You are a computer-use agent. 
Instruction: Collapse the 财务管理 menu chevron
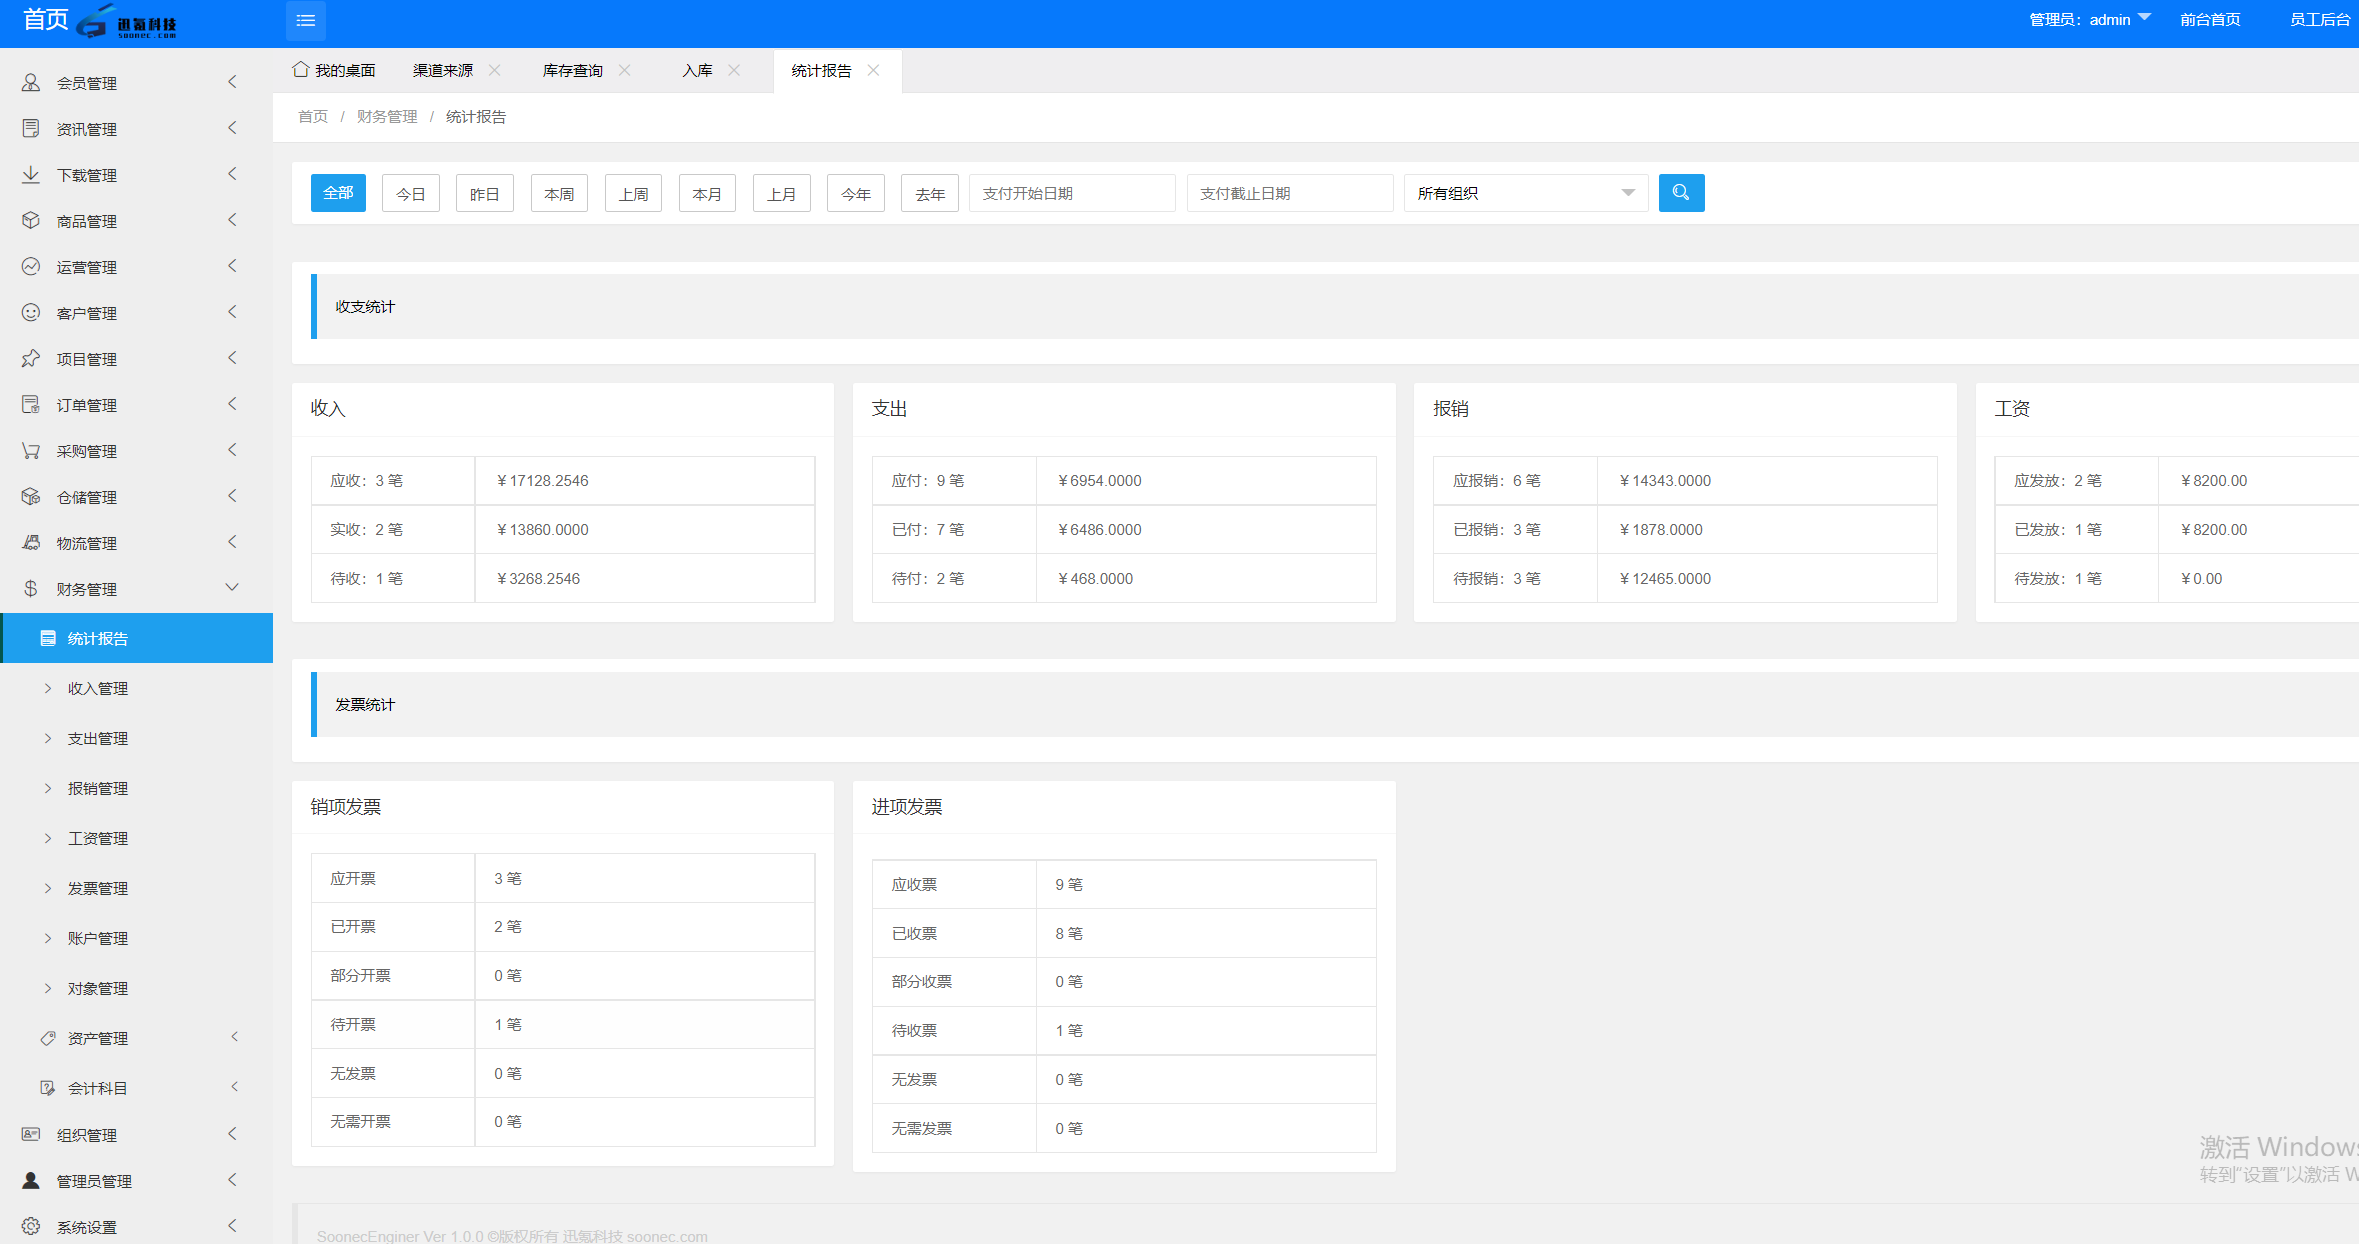[x=232, y=587]
